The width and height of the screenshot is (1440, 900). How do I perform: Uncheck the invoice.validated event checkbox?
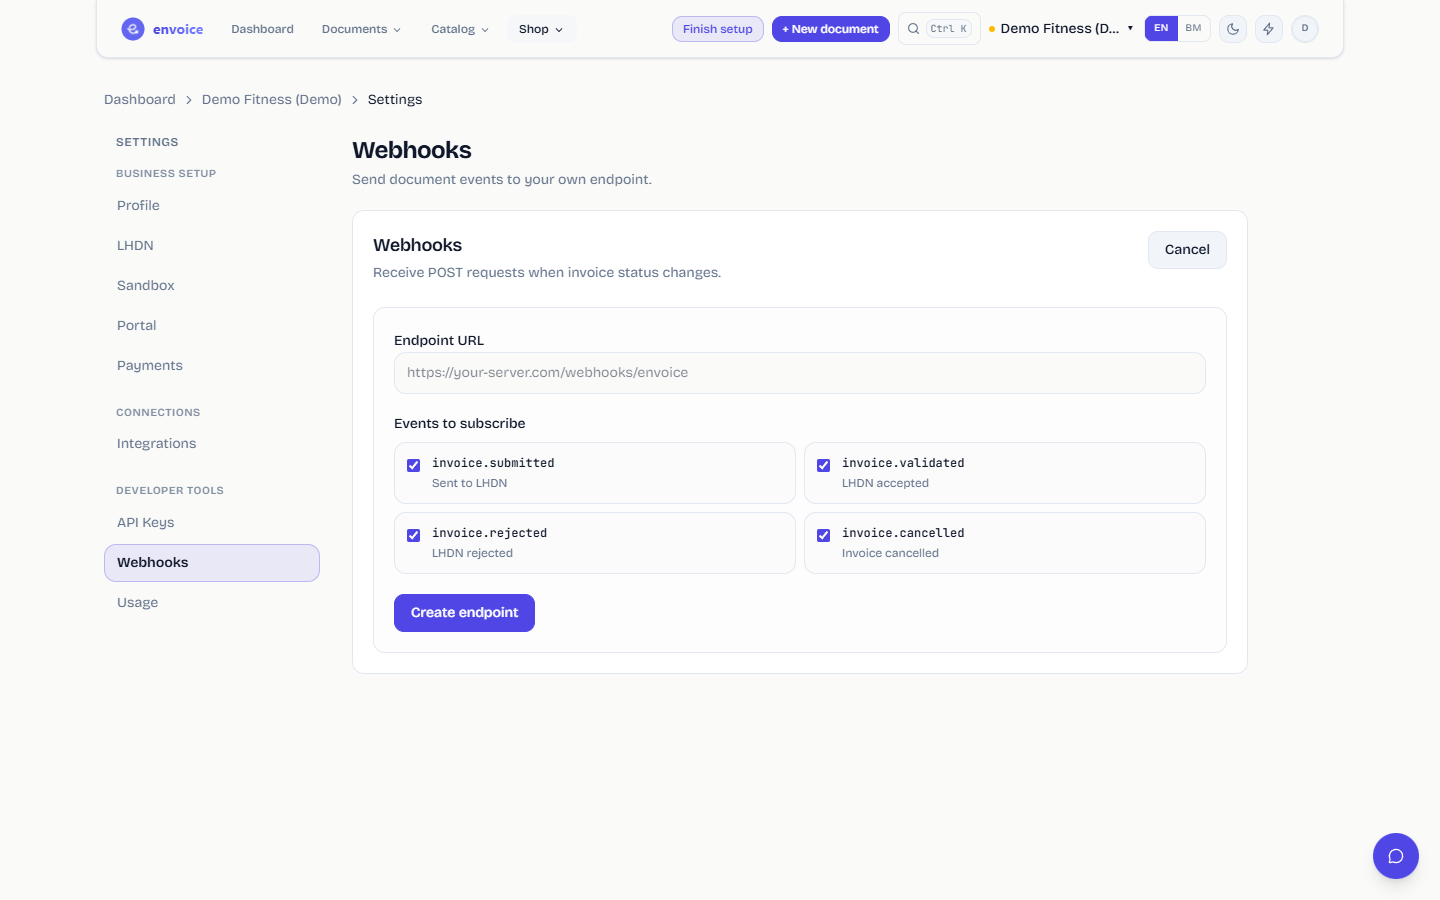pyautogui.click(x=823, y=465)
